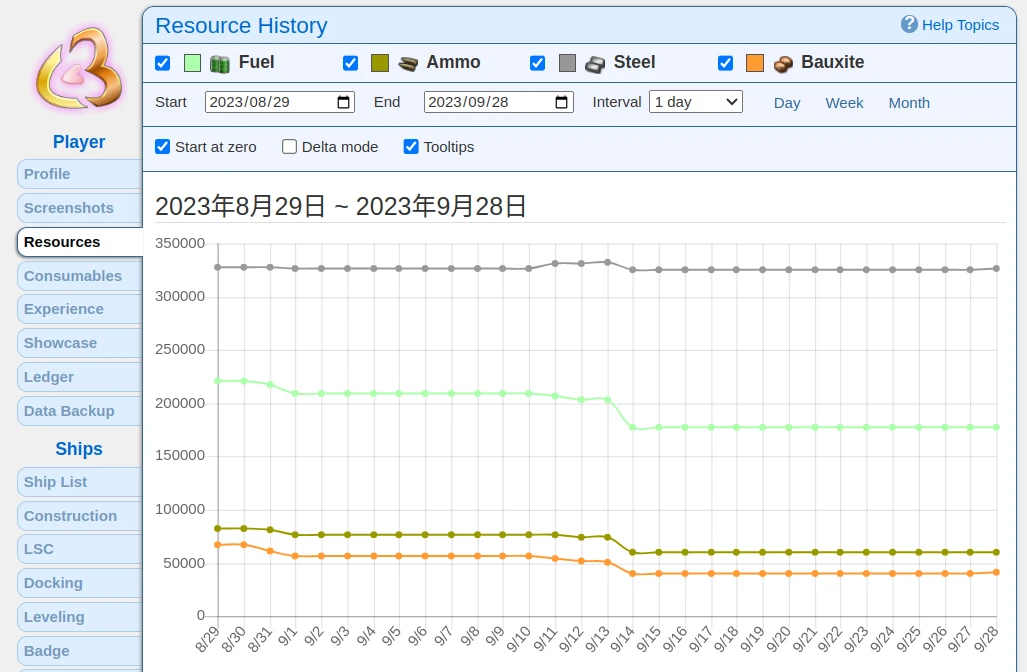Toggle the Bauxite series checkbox

click(x=726, y=63)
